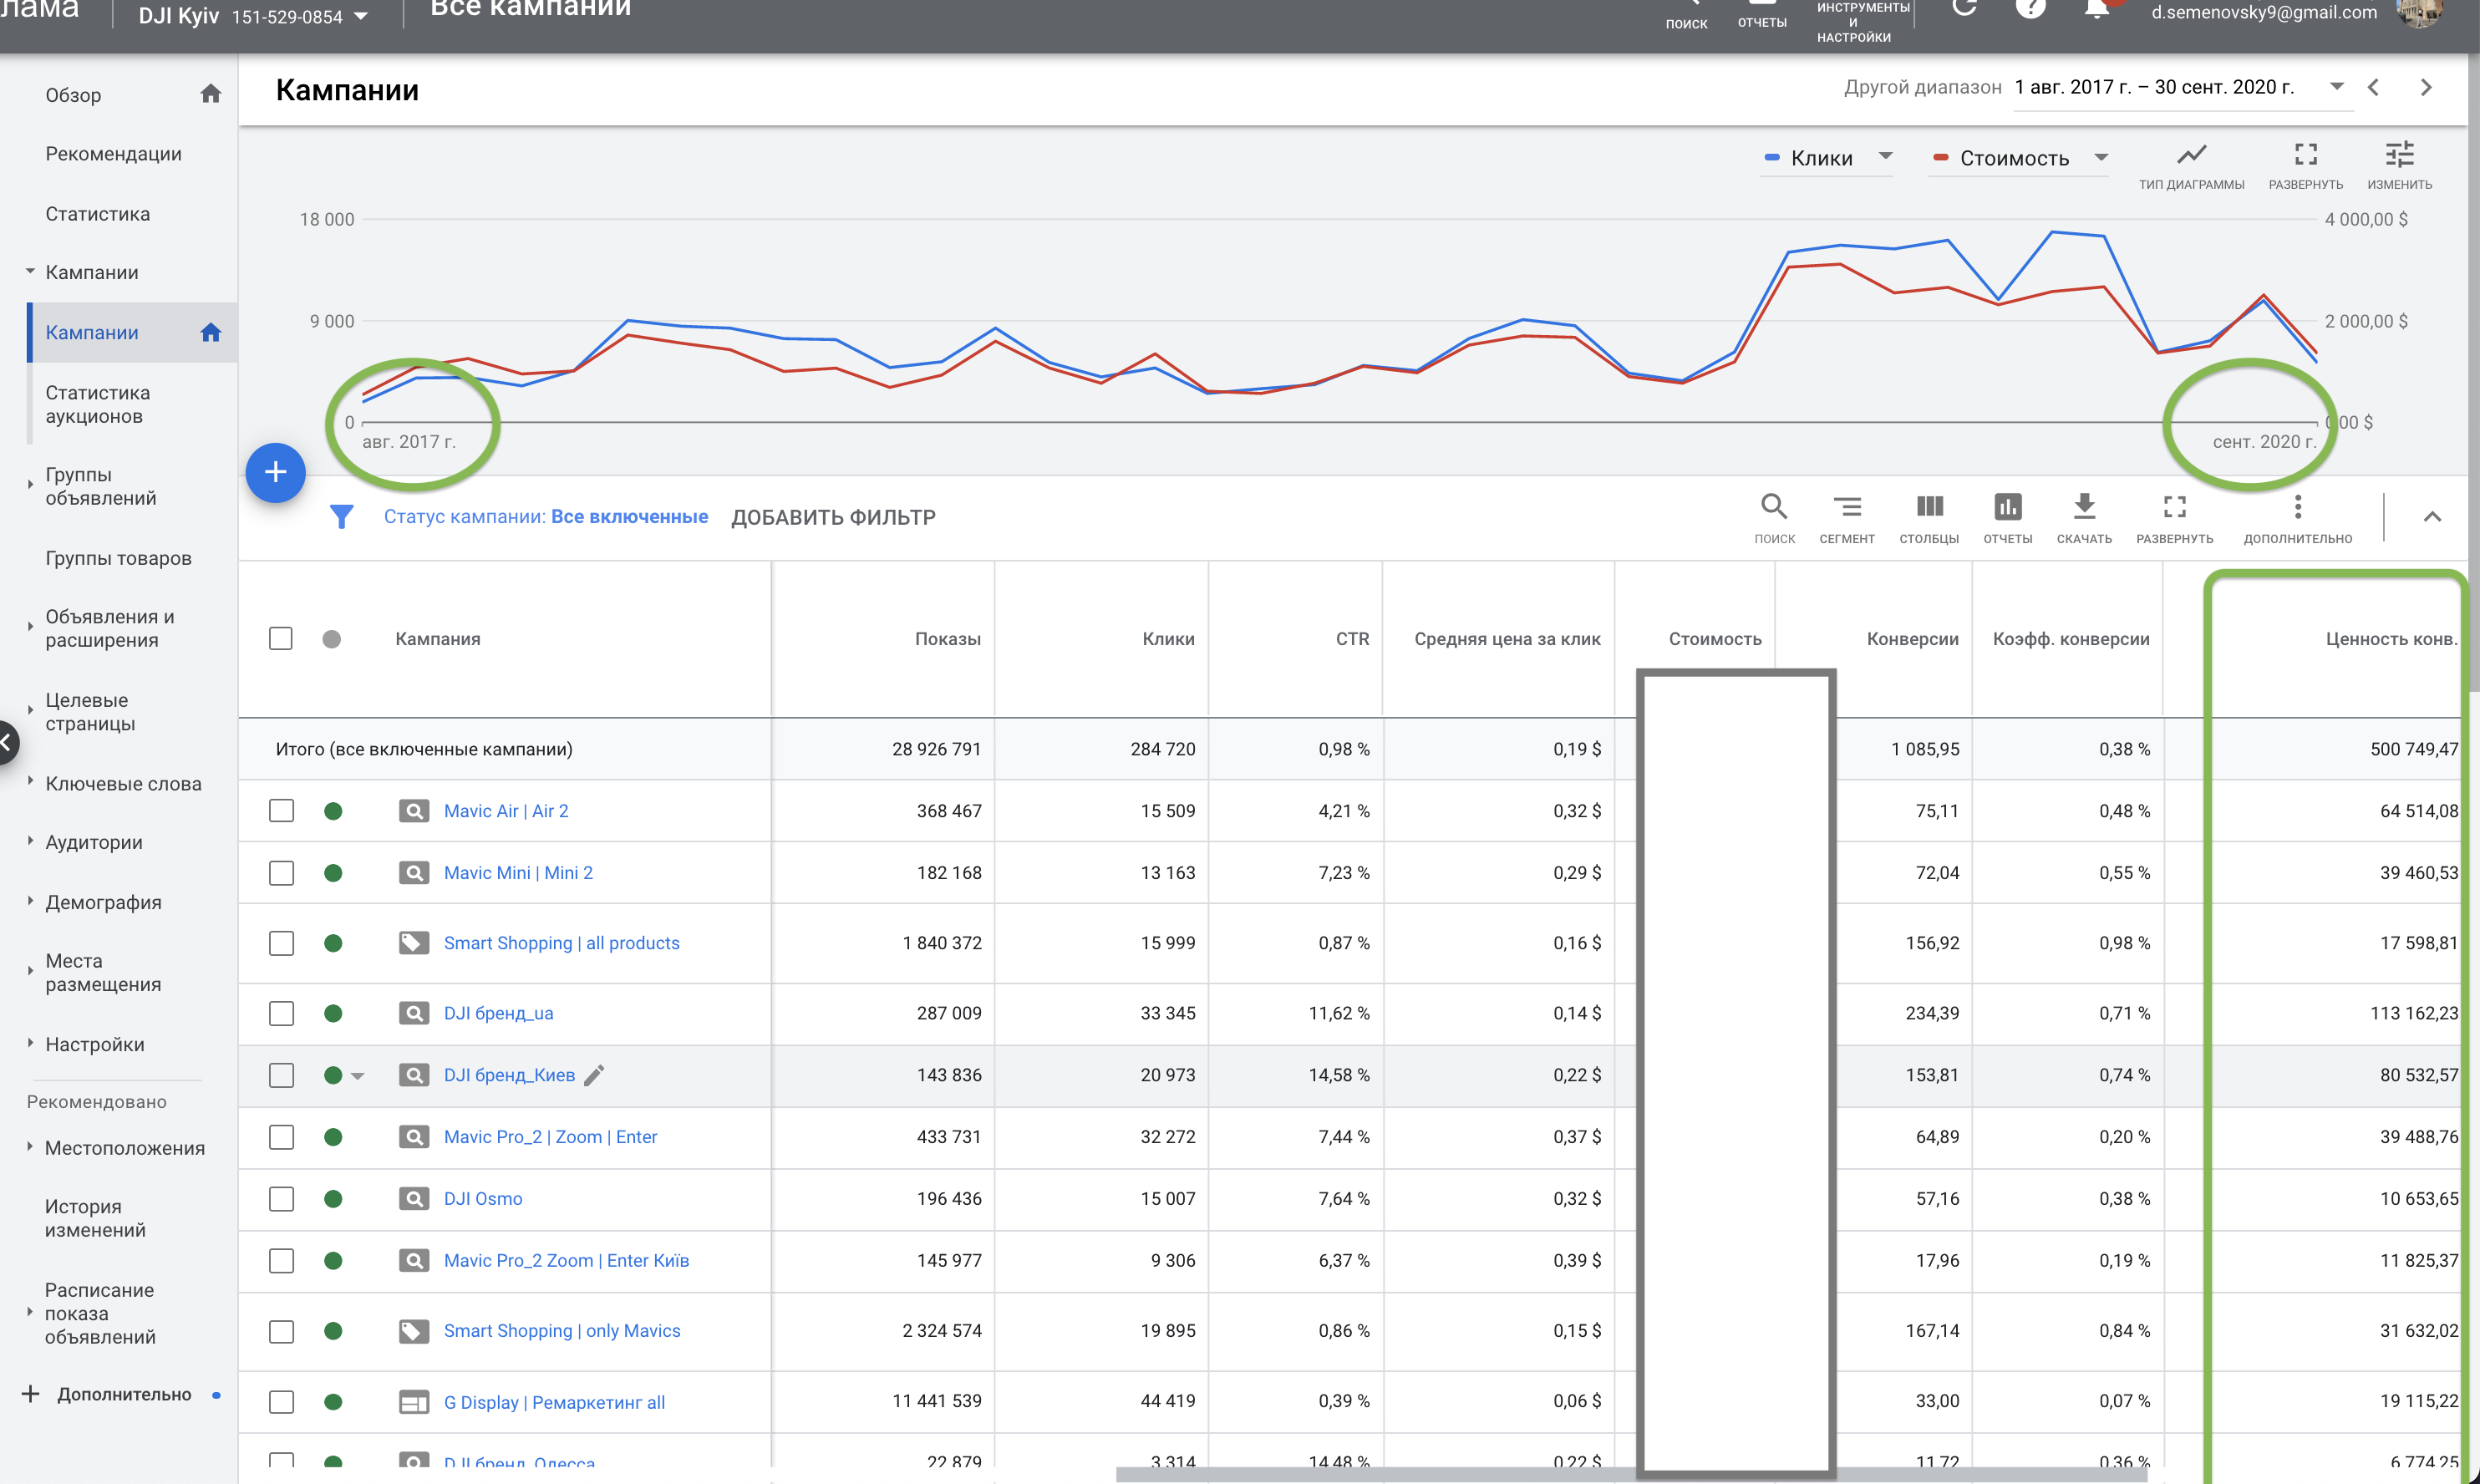Sort by Конверсии column header
This screenshot has height=1484, width=2480.
pyautogui.click(x=1912, y=639)
